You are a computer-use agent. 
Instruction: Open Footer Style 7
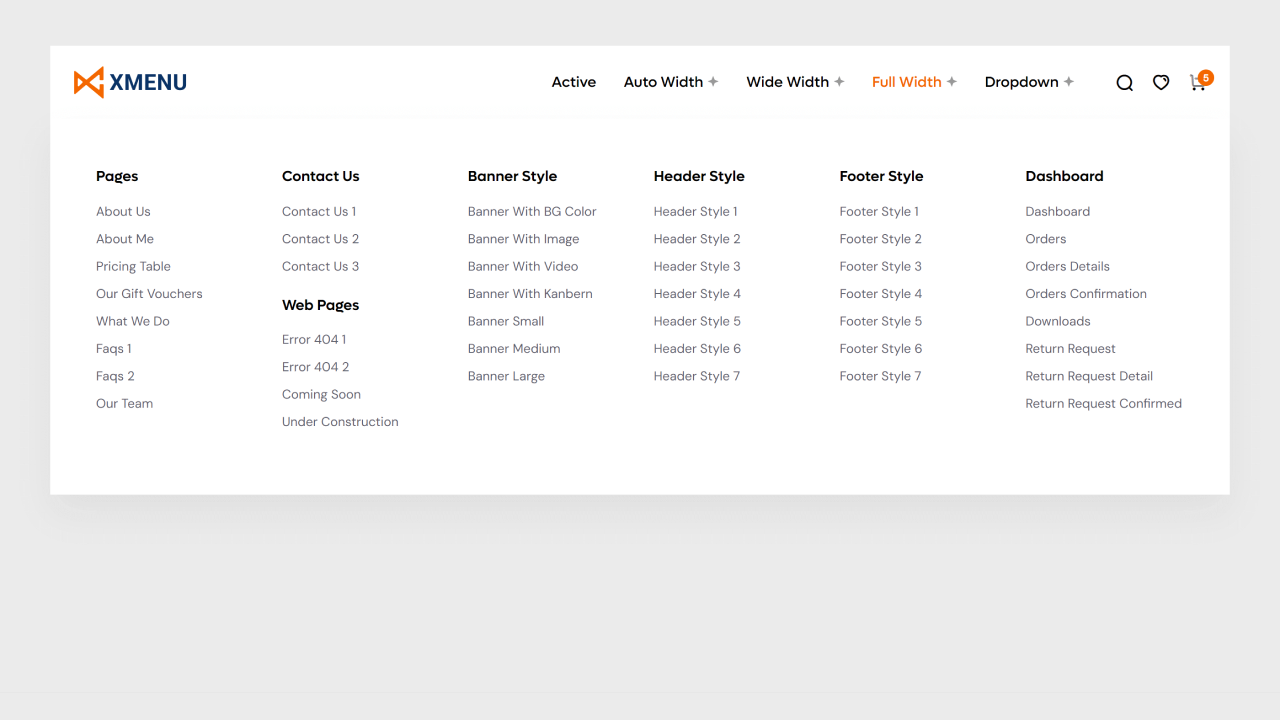[880, 375]
